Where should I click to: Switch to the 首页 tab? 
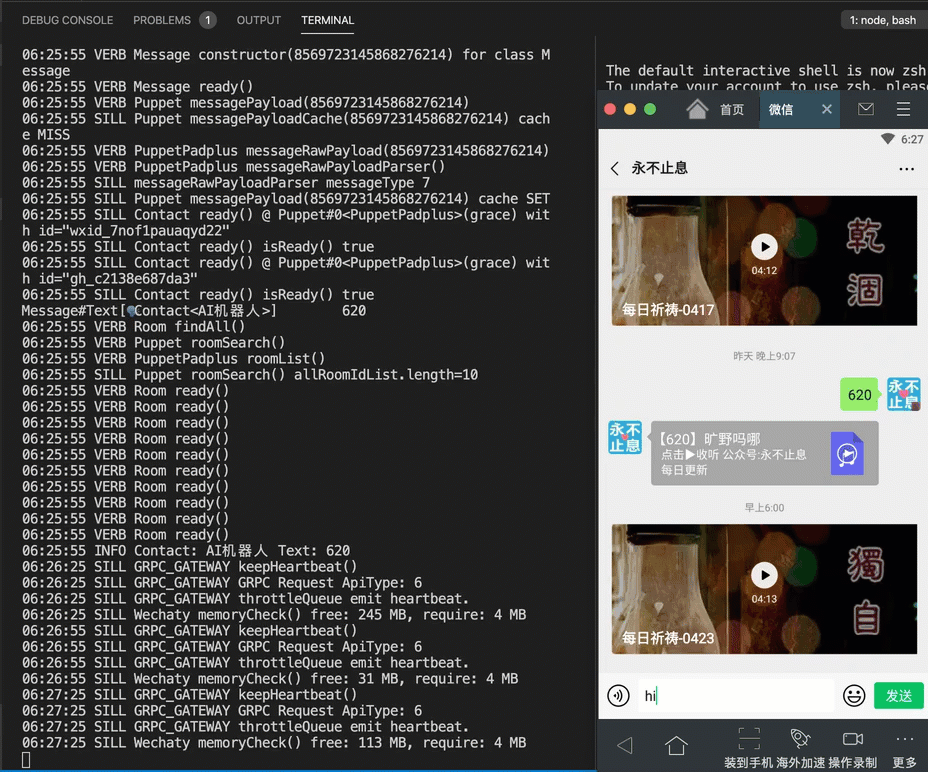(732, 110)
